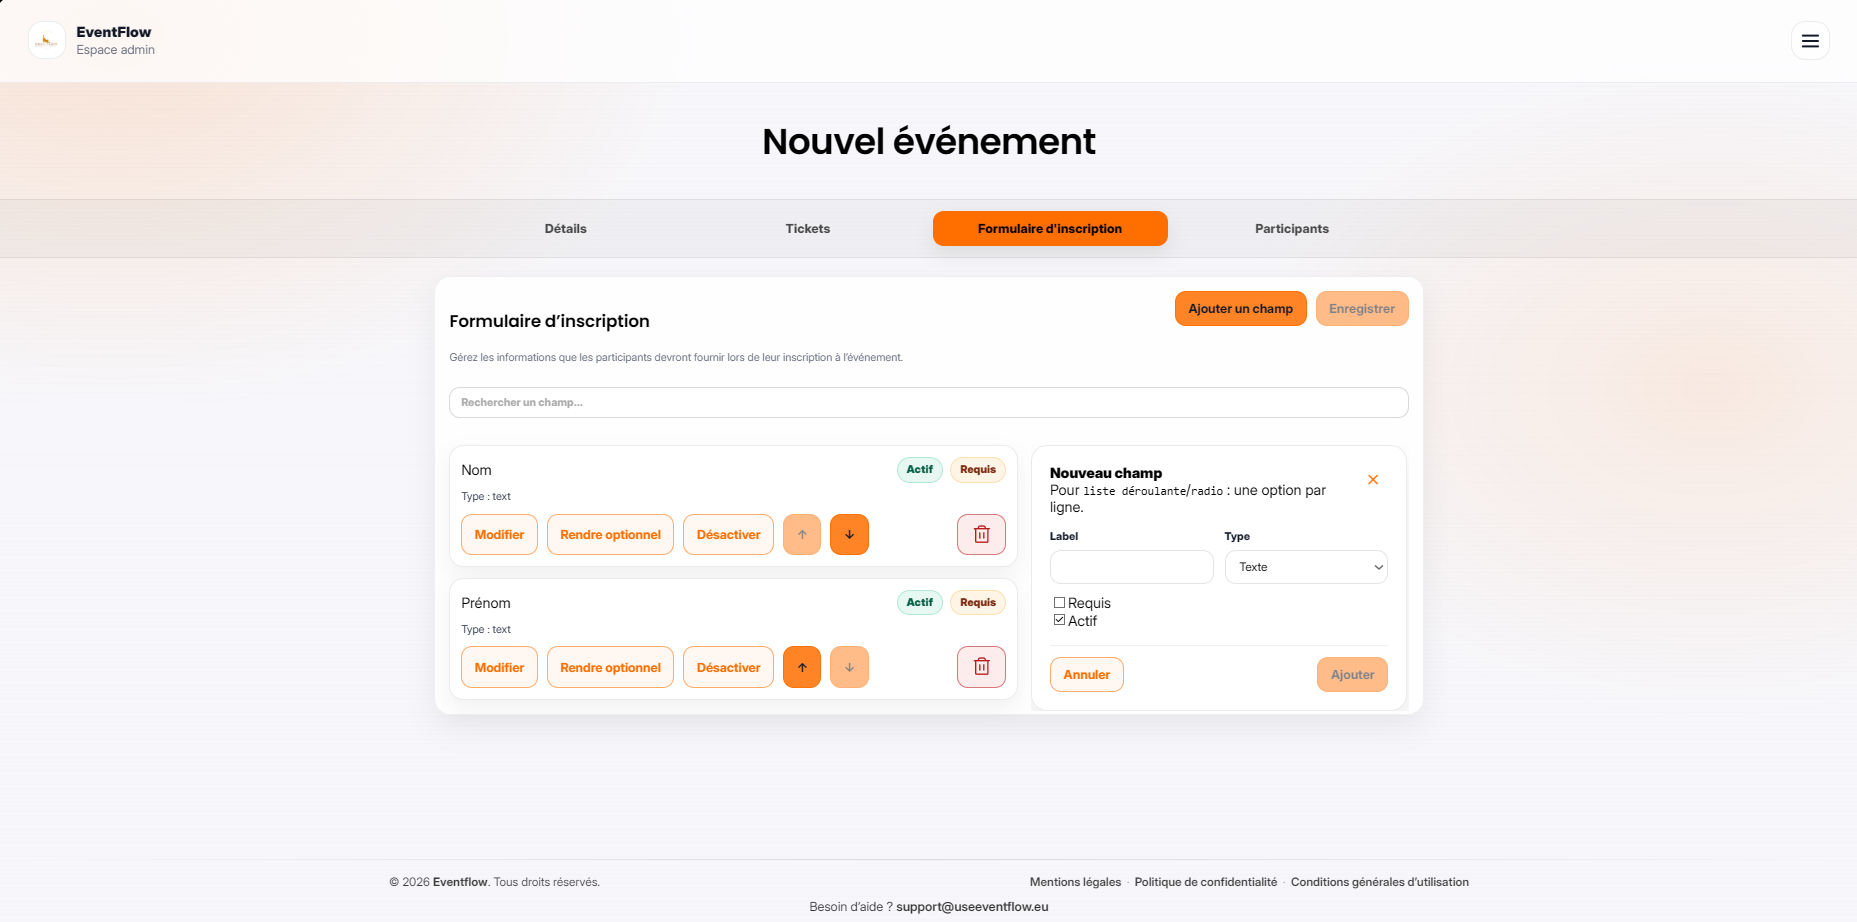
Task: Move the Nom field down with the arrow
Action: [849, 534]
